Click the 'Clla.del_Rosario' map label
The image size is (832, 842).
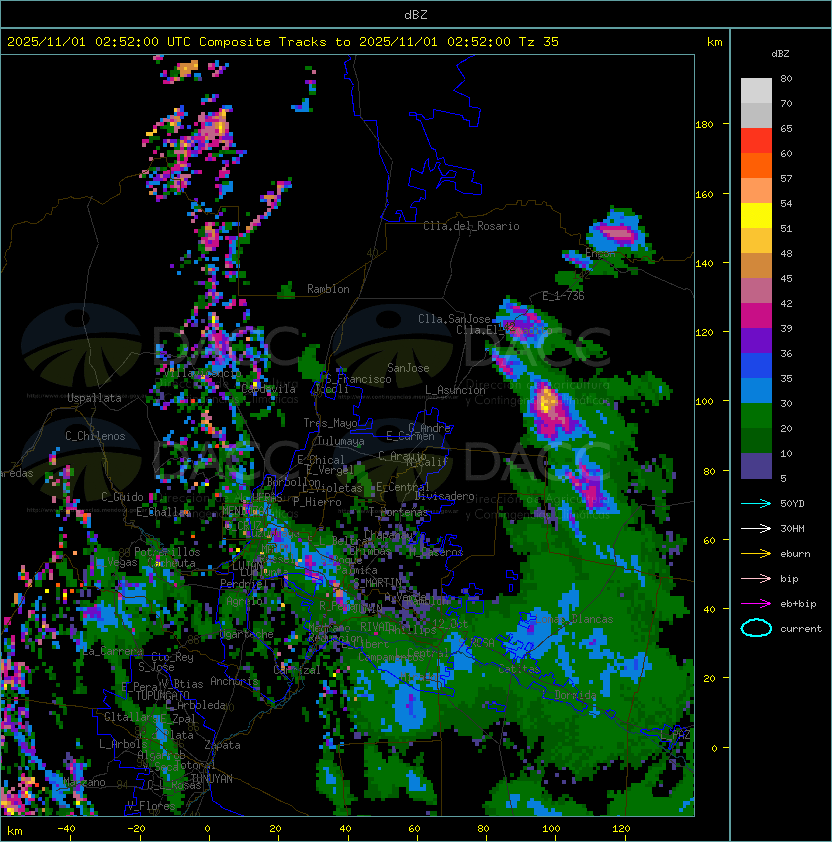(x=471, y=226)
